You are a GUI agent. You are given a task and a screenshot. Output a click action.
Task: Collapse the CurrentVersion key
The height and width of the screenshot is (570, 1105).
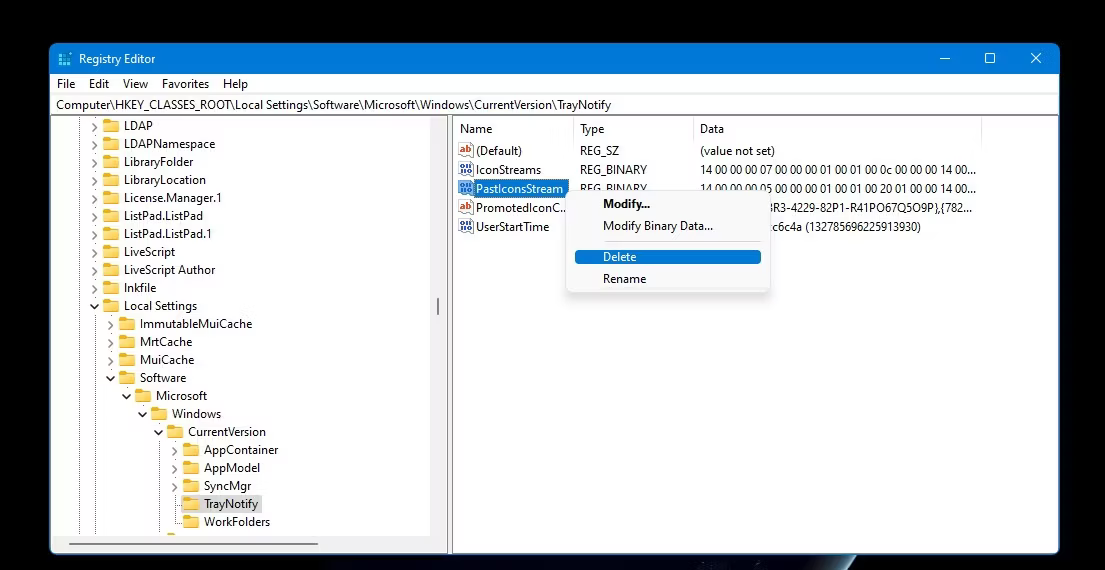coord(159,432)
